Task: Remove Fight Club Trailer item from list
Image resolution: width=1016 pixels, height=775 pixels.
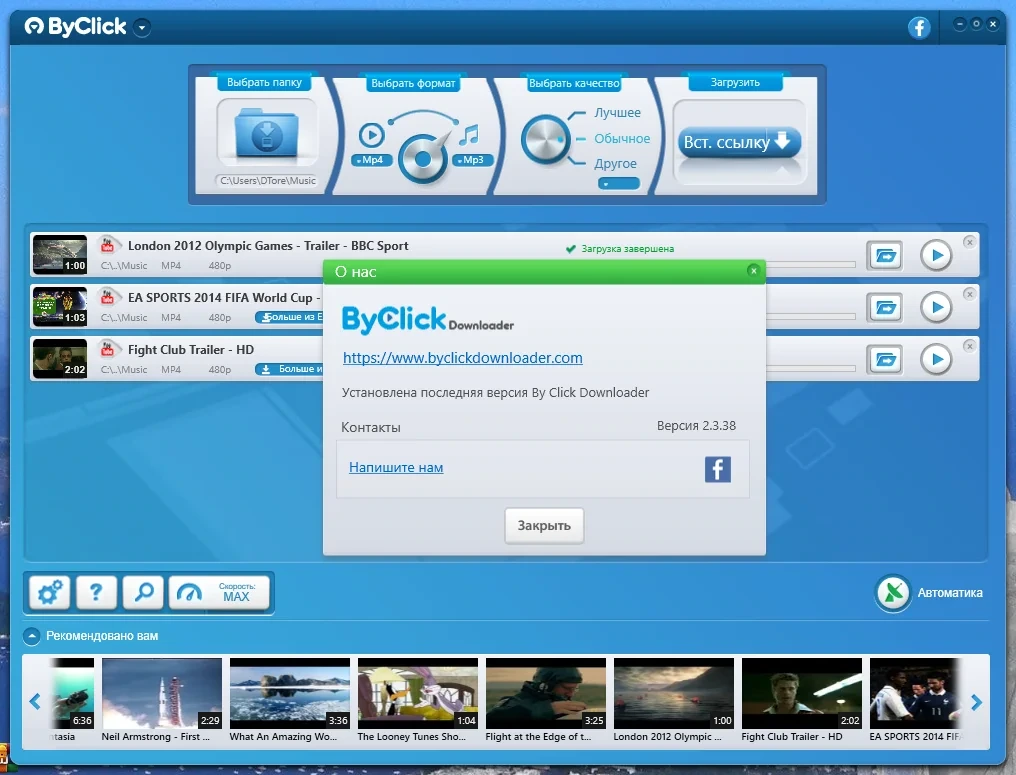Action: coord(969,346)
